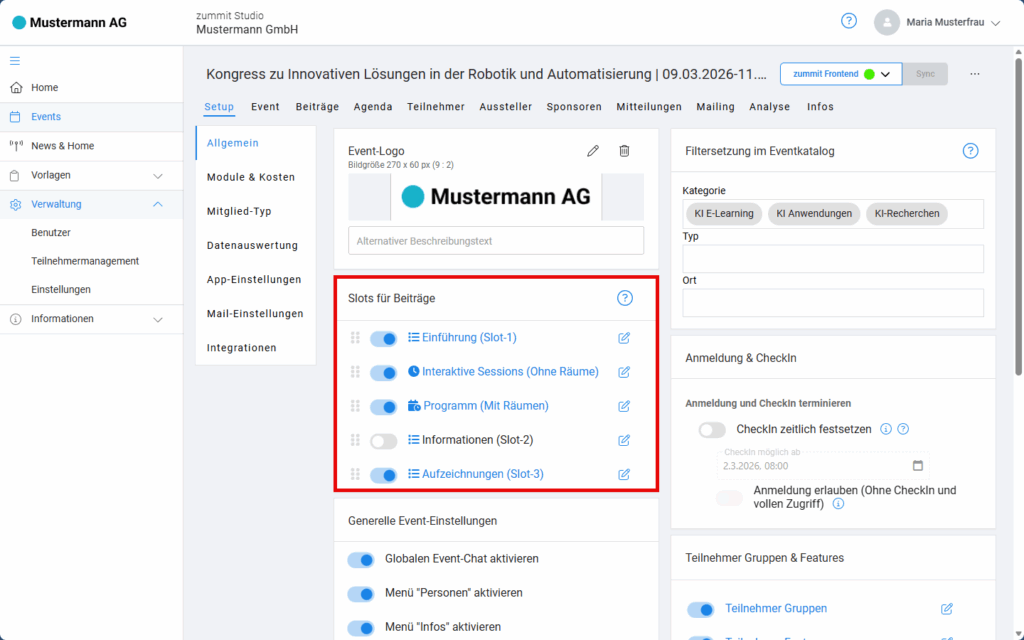Open help for Slots für Beiträge
Image resolution: width=1024 pixels, height=640 pixels.
click(625, 298)
